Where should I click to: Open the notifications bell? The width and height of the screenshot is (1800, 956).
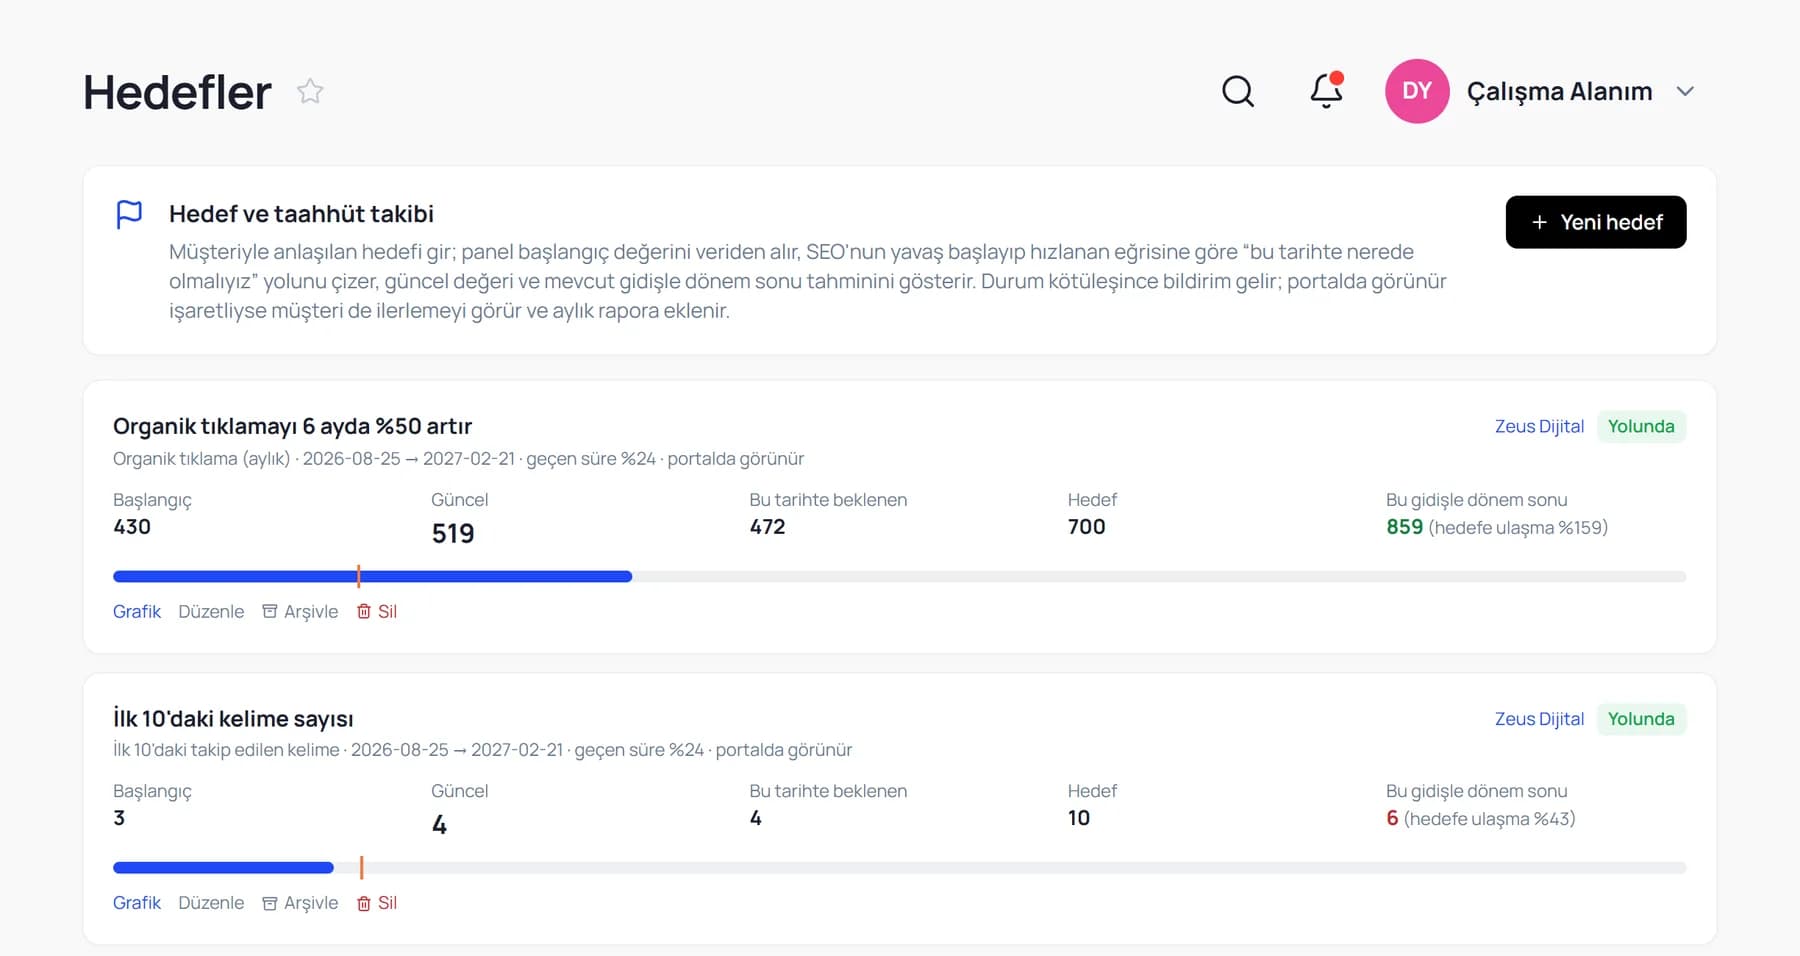coord(1327,91)
